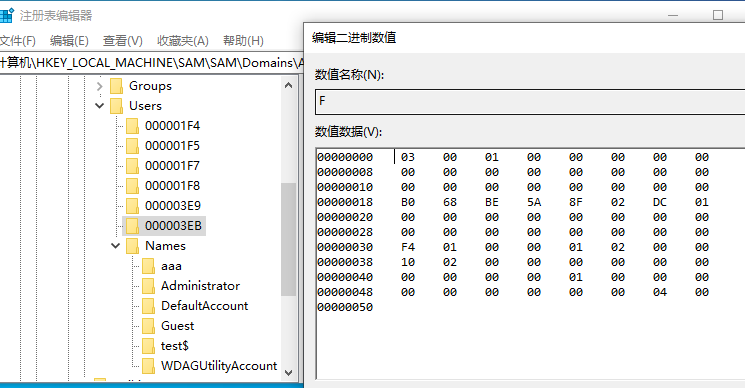Image resolution: width=745 pixels, height=388 pixels.
Task: Open the 编辑(E) menu
Action: click(69, 41)
